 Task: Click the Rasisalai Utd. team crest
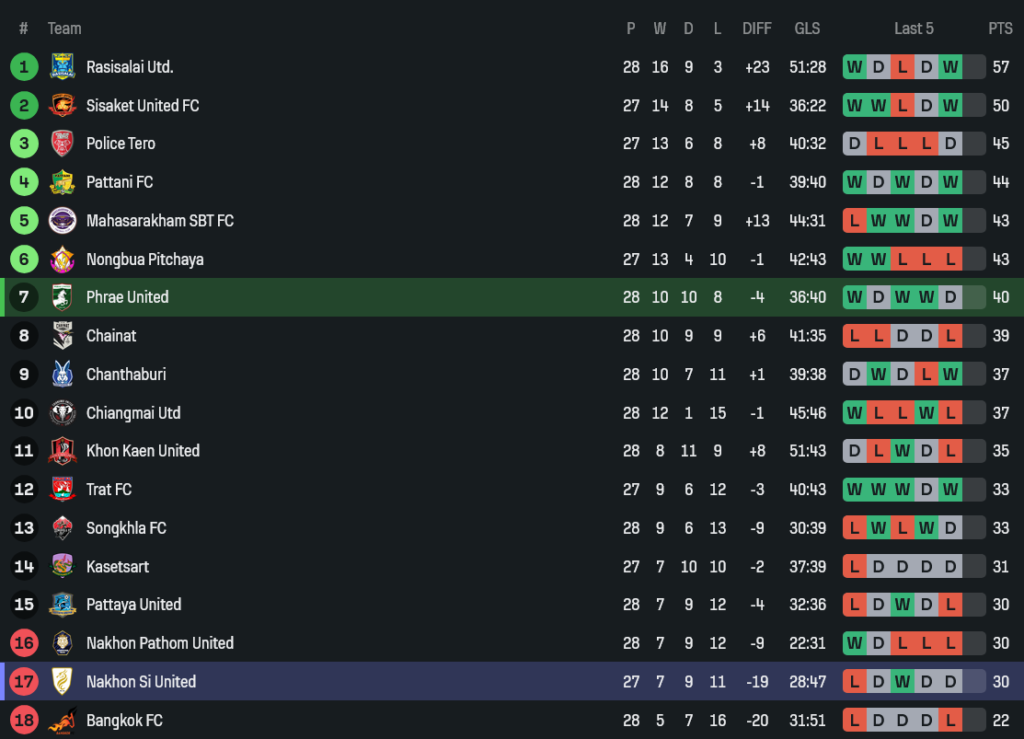(62, 67)
